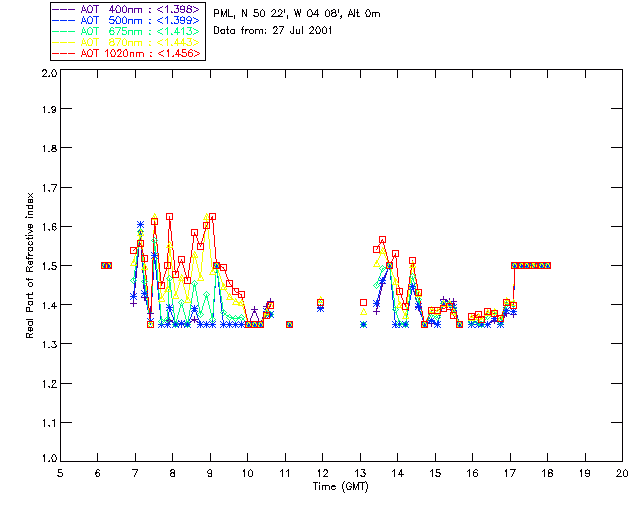The width and height of the screenshot is (640, 512).
Task: Click the x-axis tick label 20
Action: click(622, 473)
